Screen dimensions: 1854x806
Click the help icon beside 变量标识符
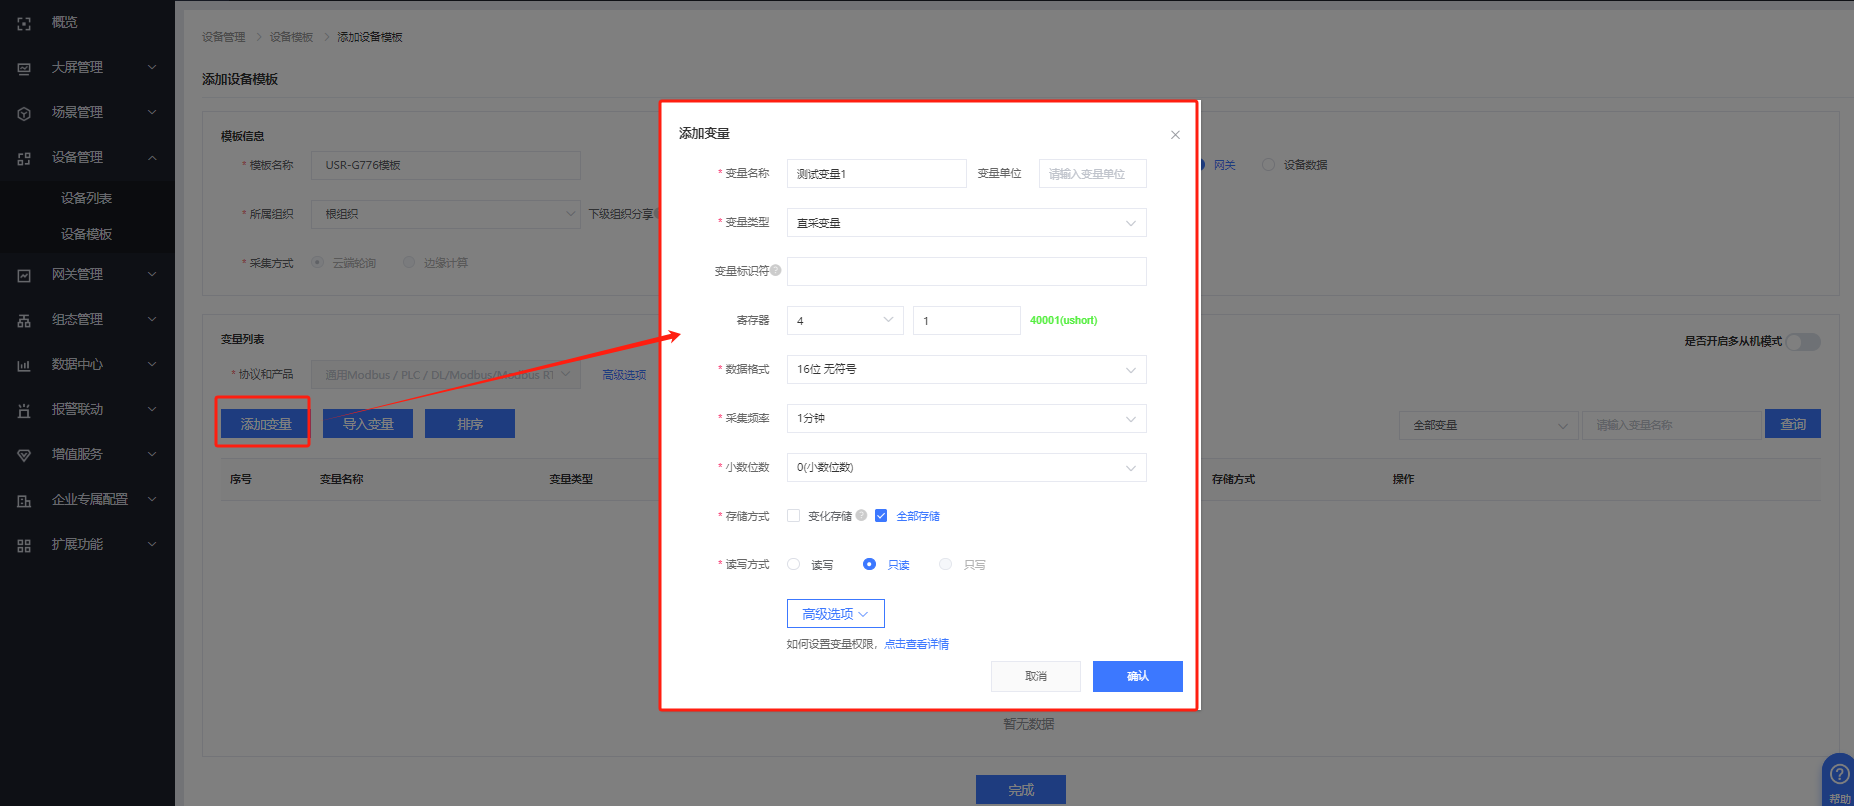pyautogui.click(x=776, y=270)
